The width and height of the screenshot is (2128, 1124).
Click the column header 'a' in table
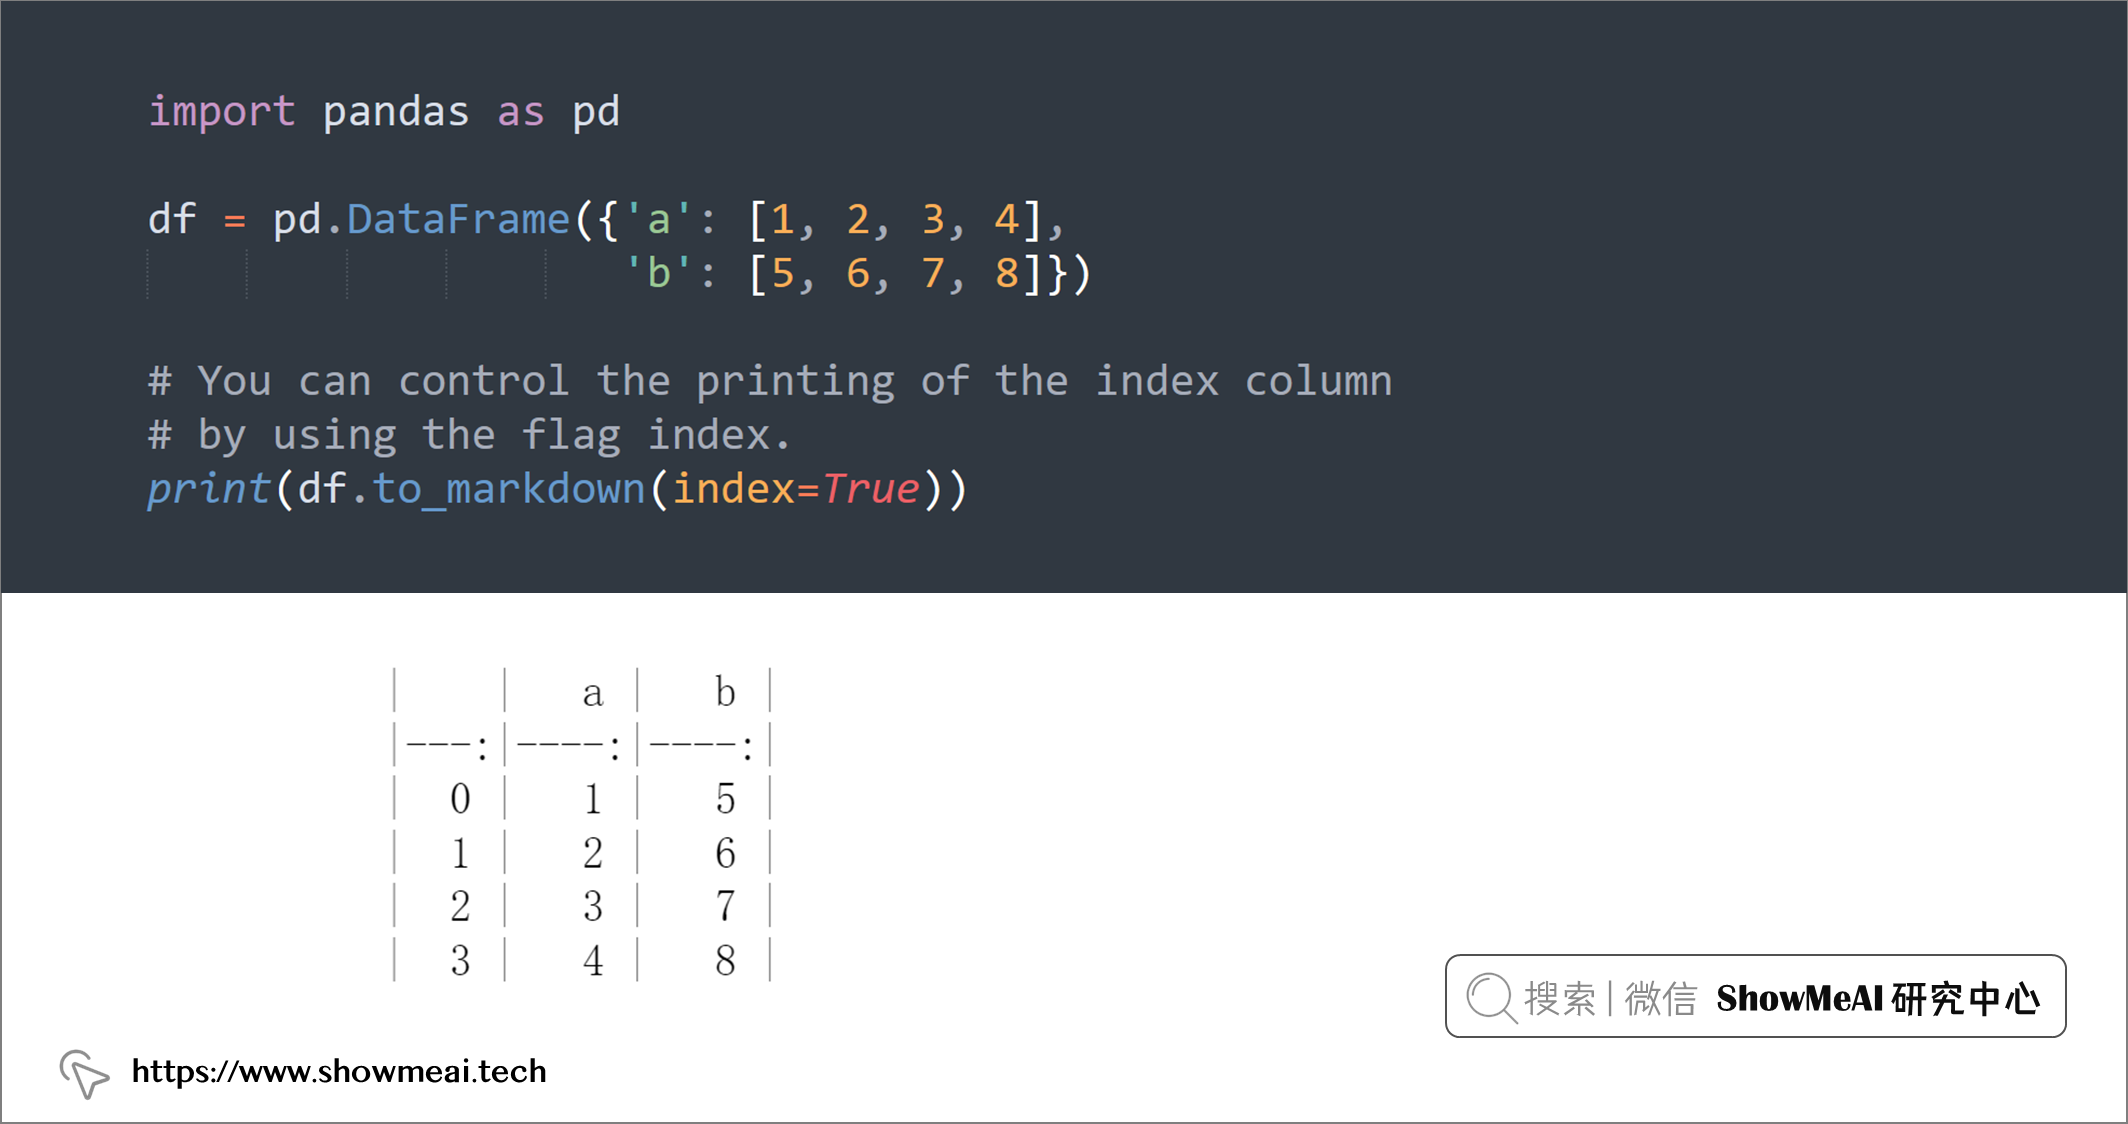[x=592, y=693]
